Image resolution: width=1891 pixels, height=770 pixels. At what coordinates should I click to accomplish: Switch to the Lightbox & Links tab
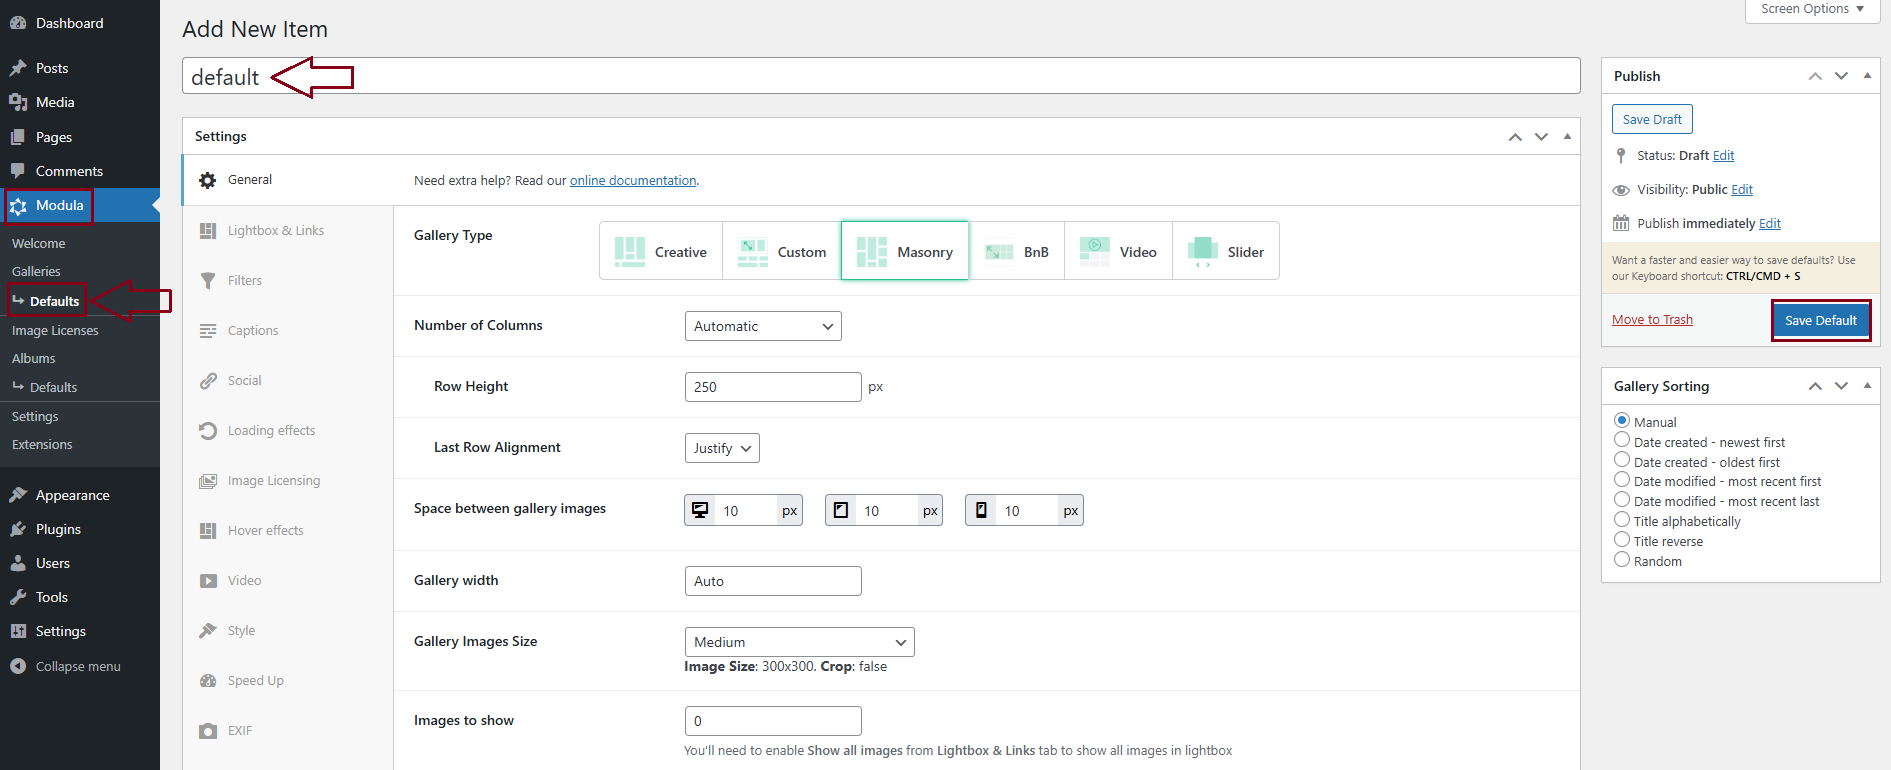tap(275, 231)
